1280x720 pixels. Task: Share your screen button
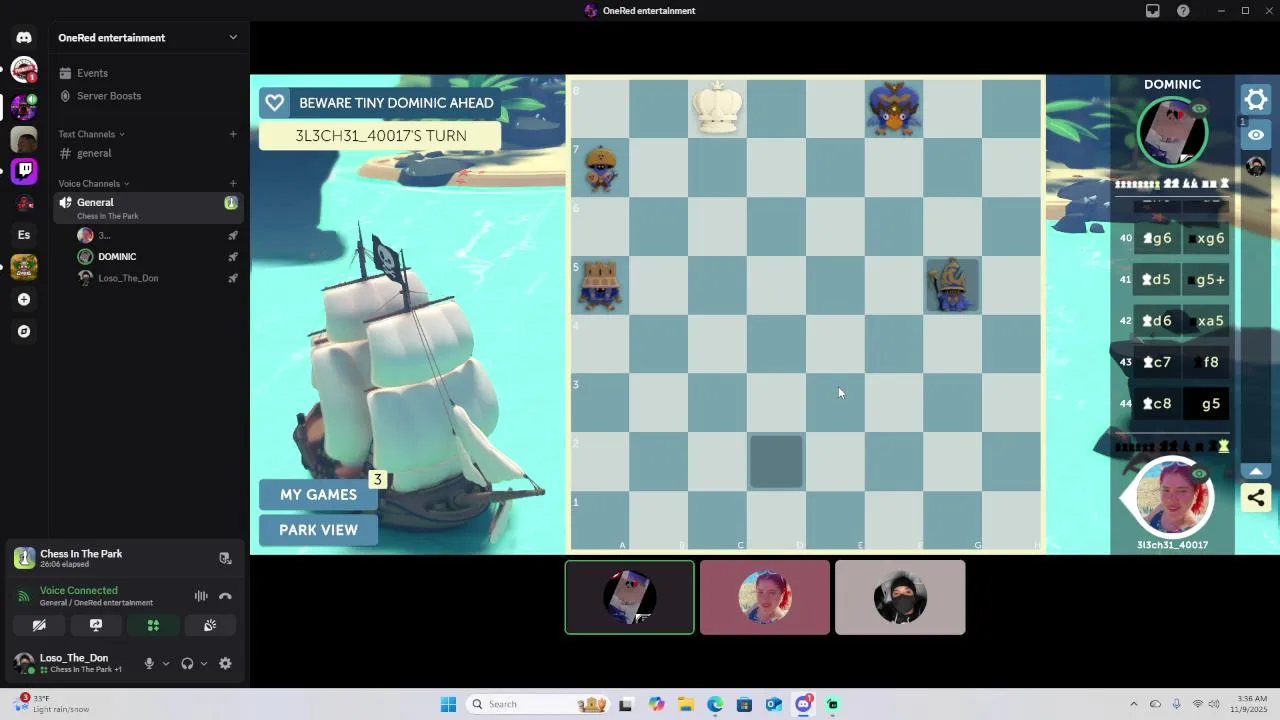96,625
